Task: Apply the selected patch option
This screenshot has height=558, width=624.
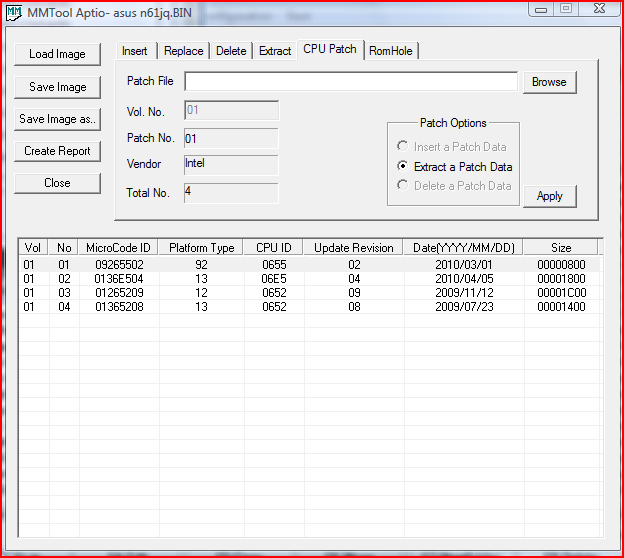Action: [549, 196]
